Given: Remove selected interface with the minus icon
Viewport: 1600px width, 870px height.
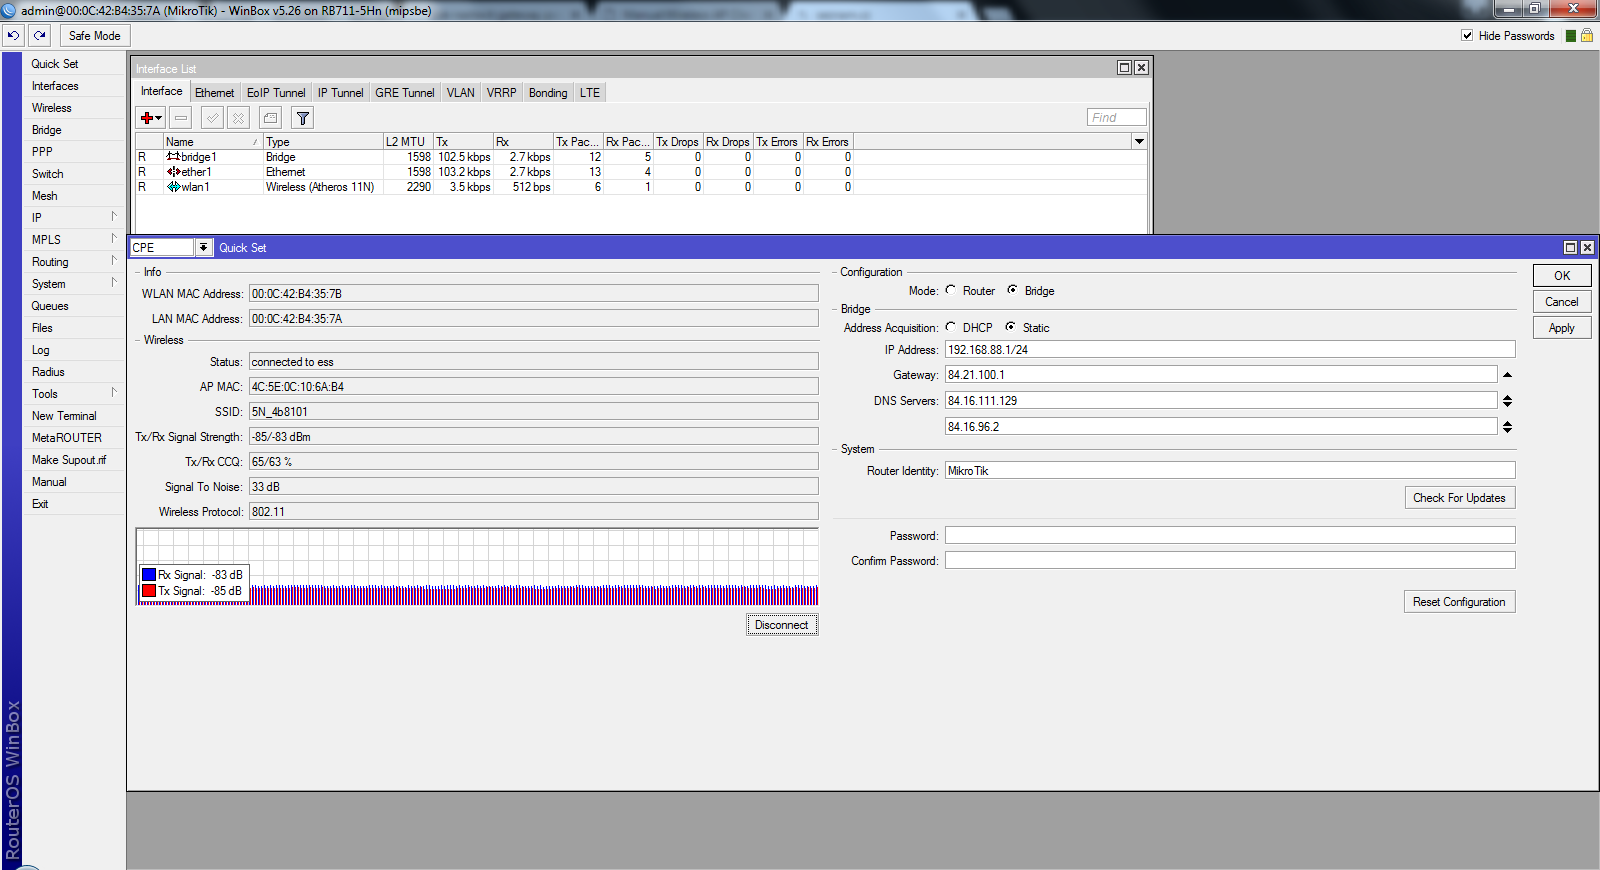Looking at the screenshot, I should (181, 118).
